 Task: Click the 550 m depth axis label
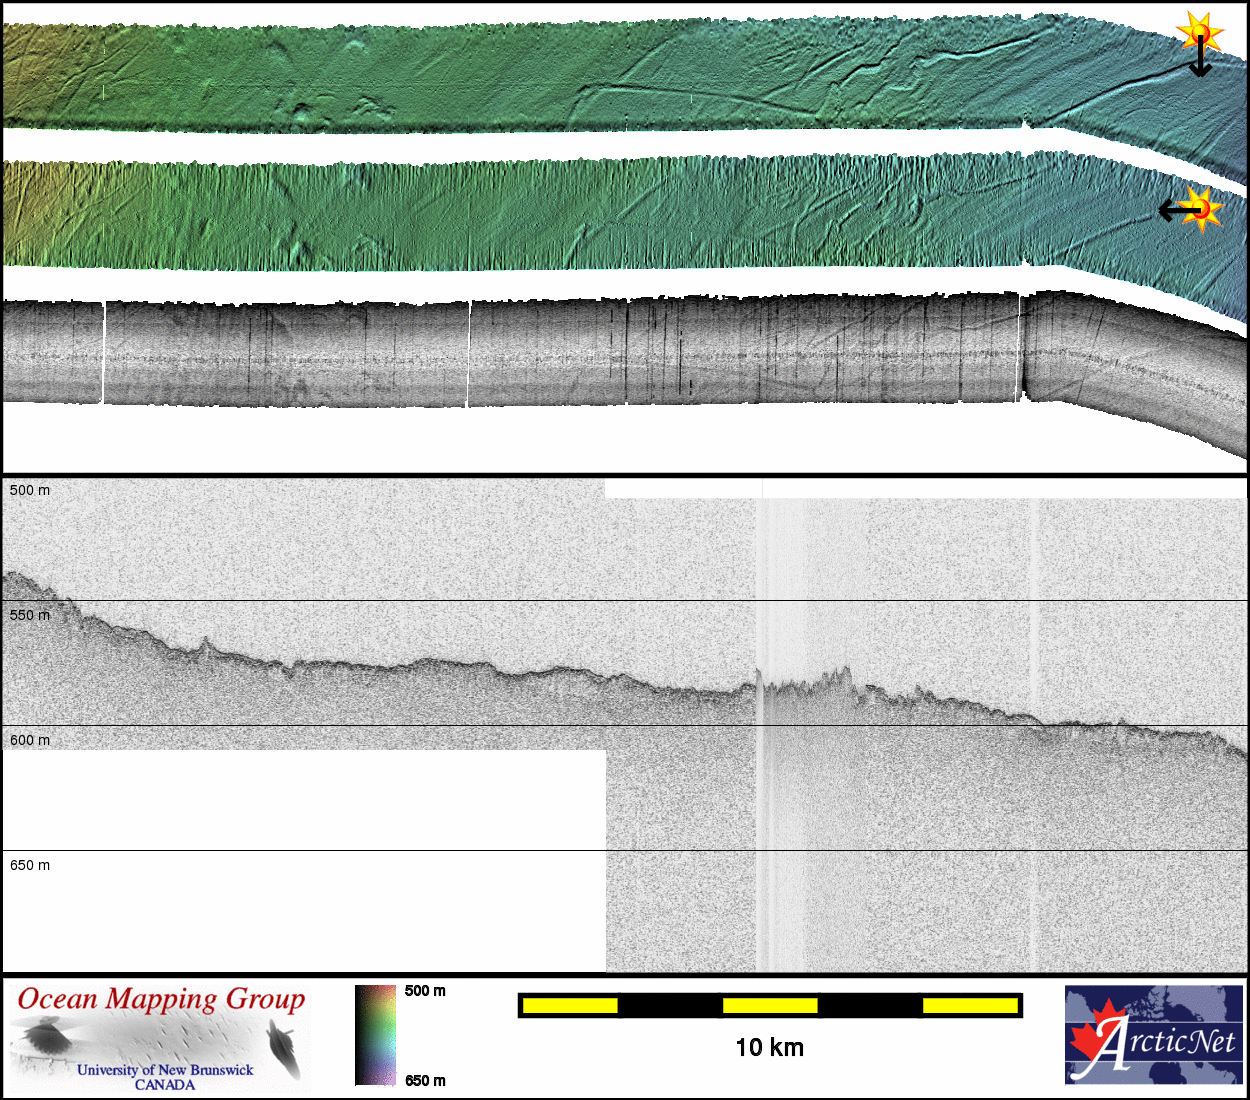[30, 615]
